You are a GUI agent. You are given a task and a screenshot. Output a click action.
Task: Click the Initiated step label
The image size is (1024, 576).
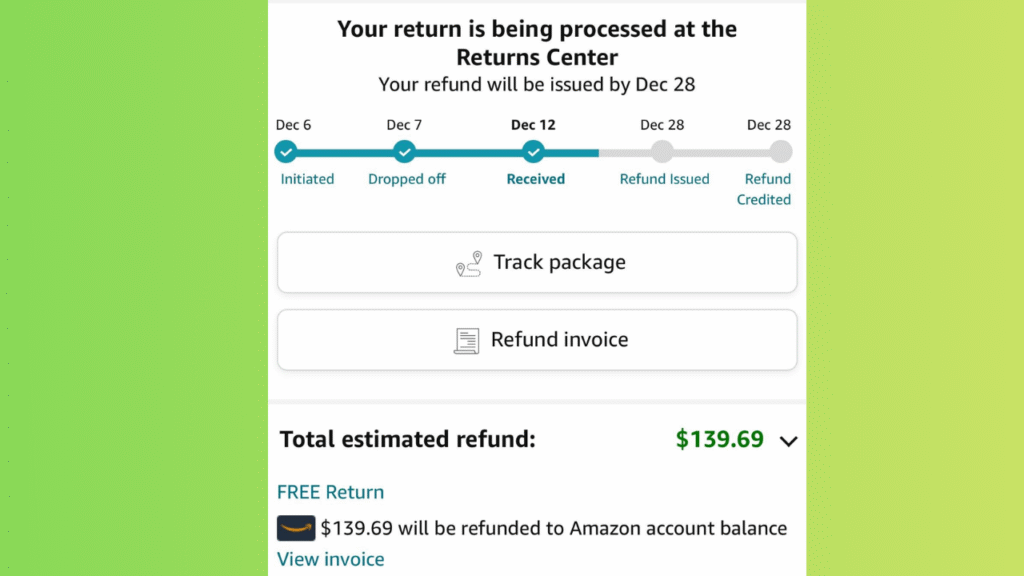click(307, 179)
